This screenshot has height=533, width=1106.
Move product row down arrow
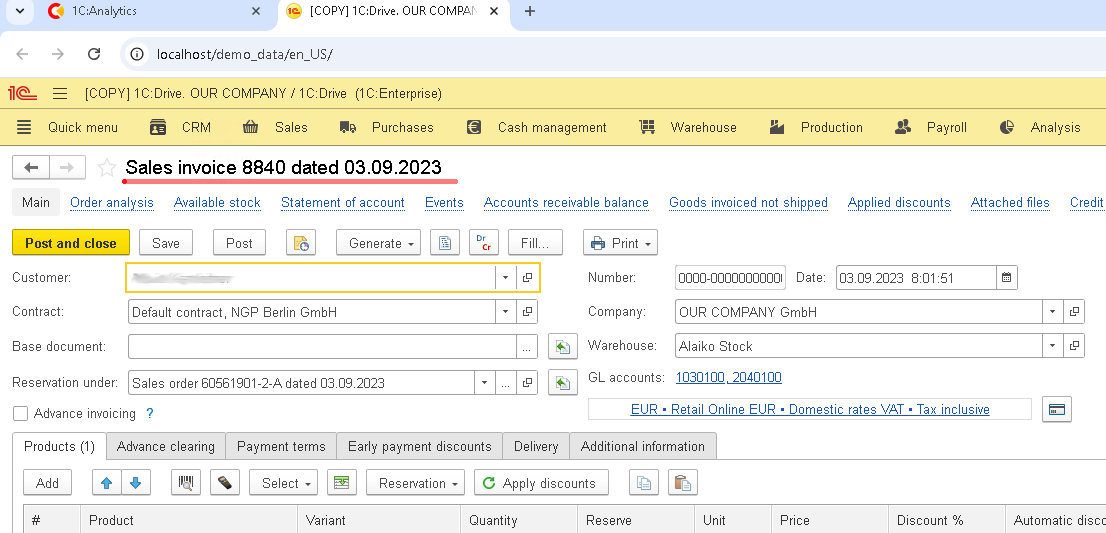tap(134, 483)
